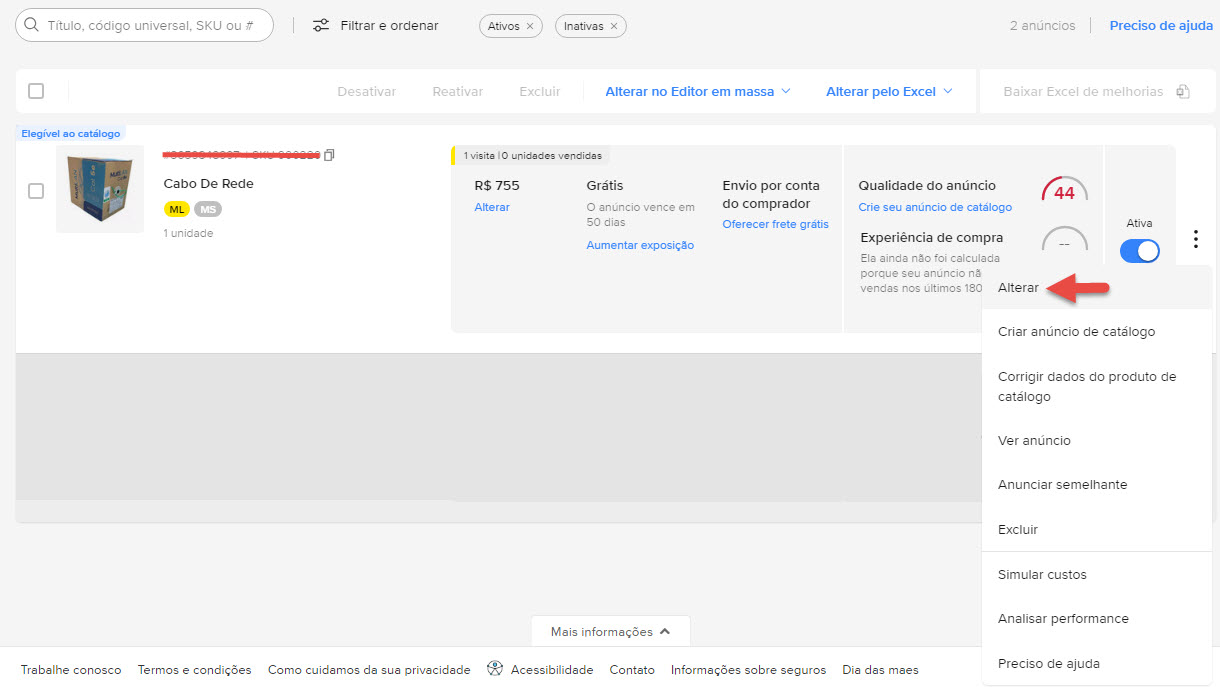Remove the Ativos filter chip

pos(530,26)
